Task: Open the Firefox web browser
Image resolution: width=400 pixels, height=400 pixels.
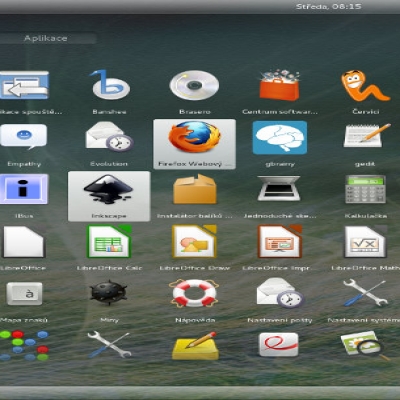Action: [x=194, y=144]
